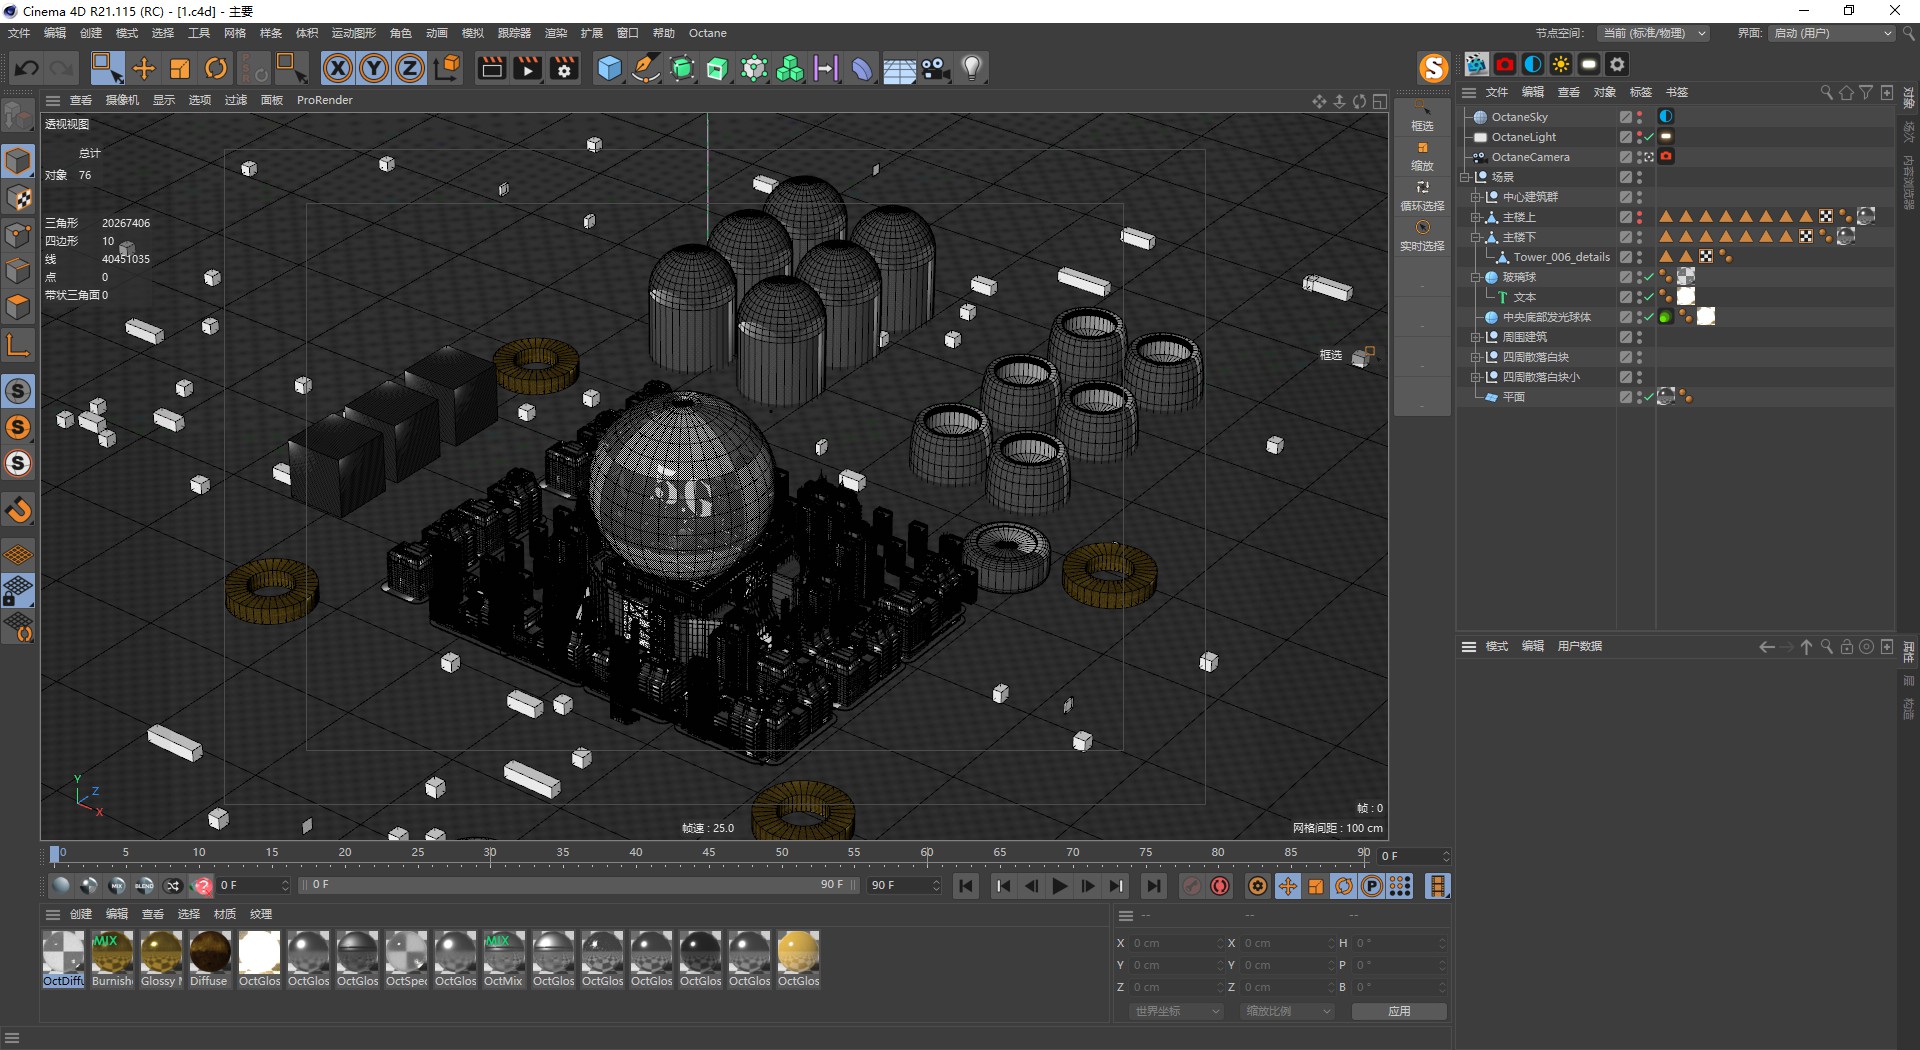The image size is (1920, 1050).
Task: Open the green subdivision generator icon
Action: (682, 68)
